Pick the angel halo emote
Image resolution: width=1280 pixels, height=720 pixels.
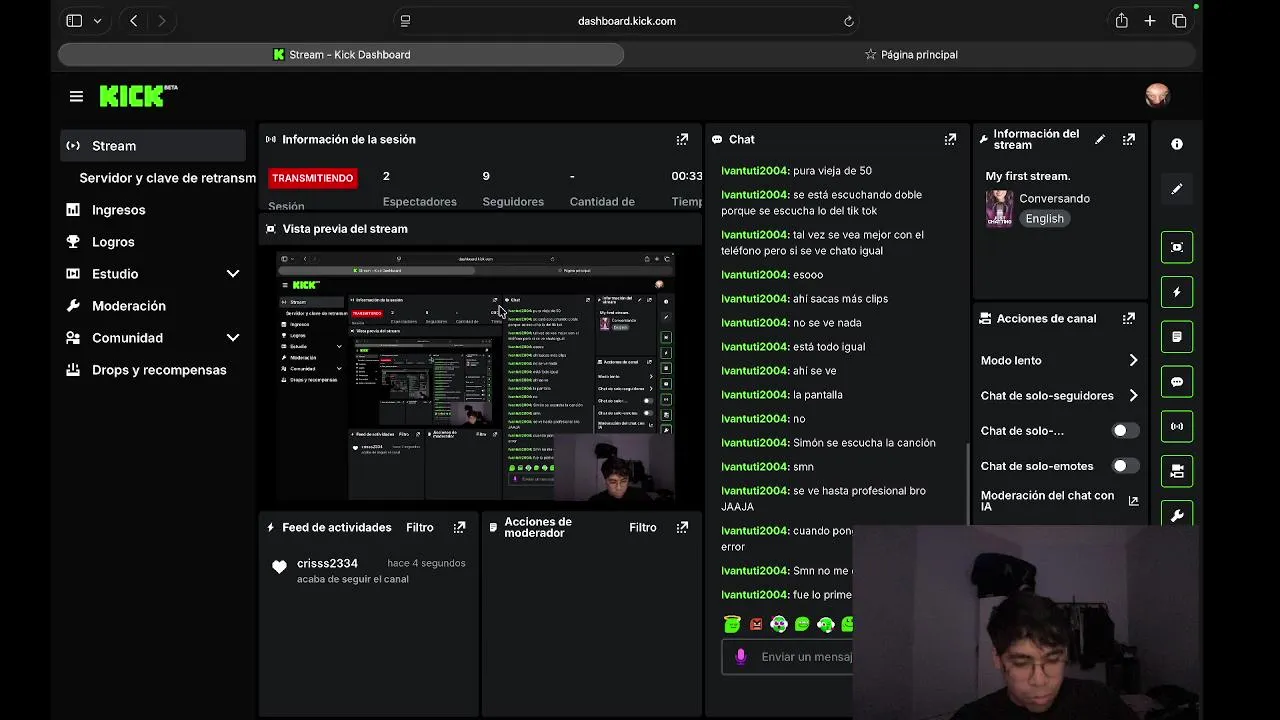[x=732, y=624]
